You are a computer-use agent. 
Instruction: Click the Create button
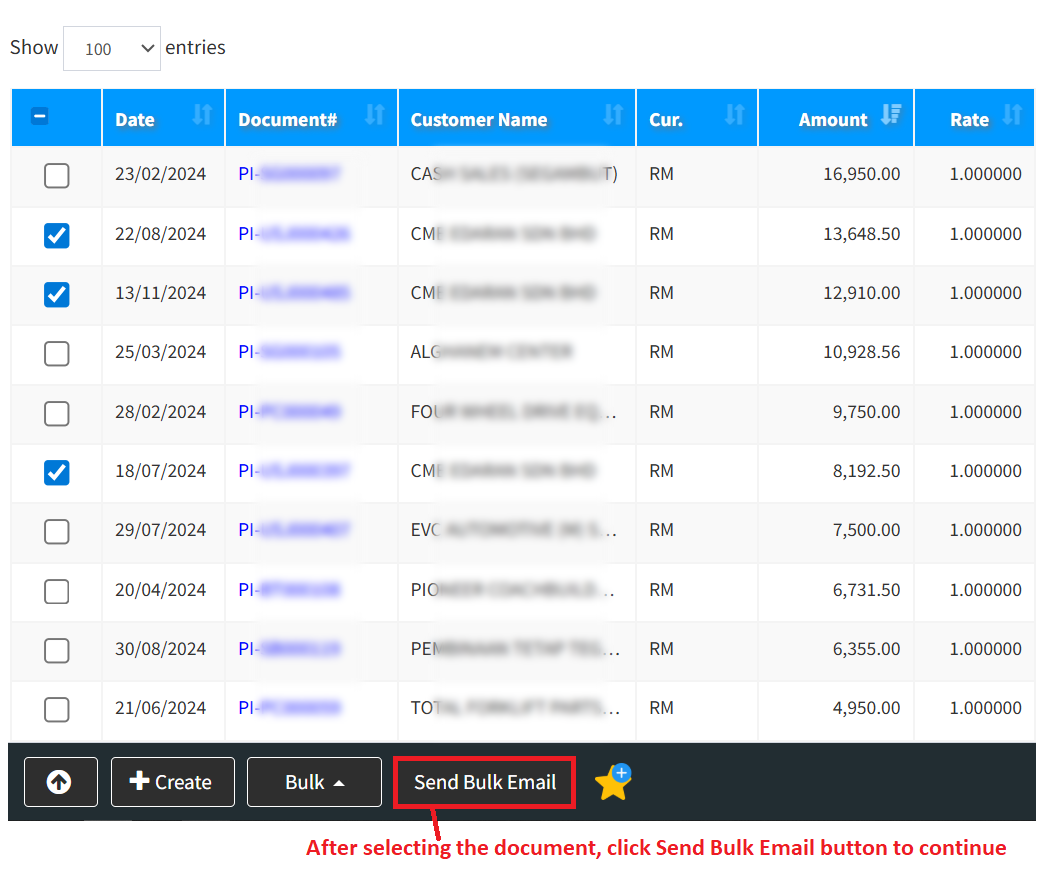tap(172, 782)
